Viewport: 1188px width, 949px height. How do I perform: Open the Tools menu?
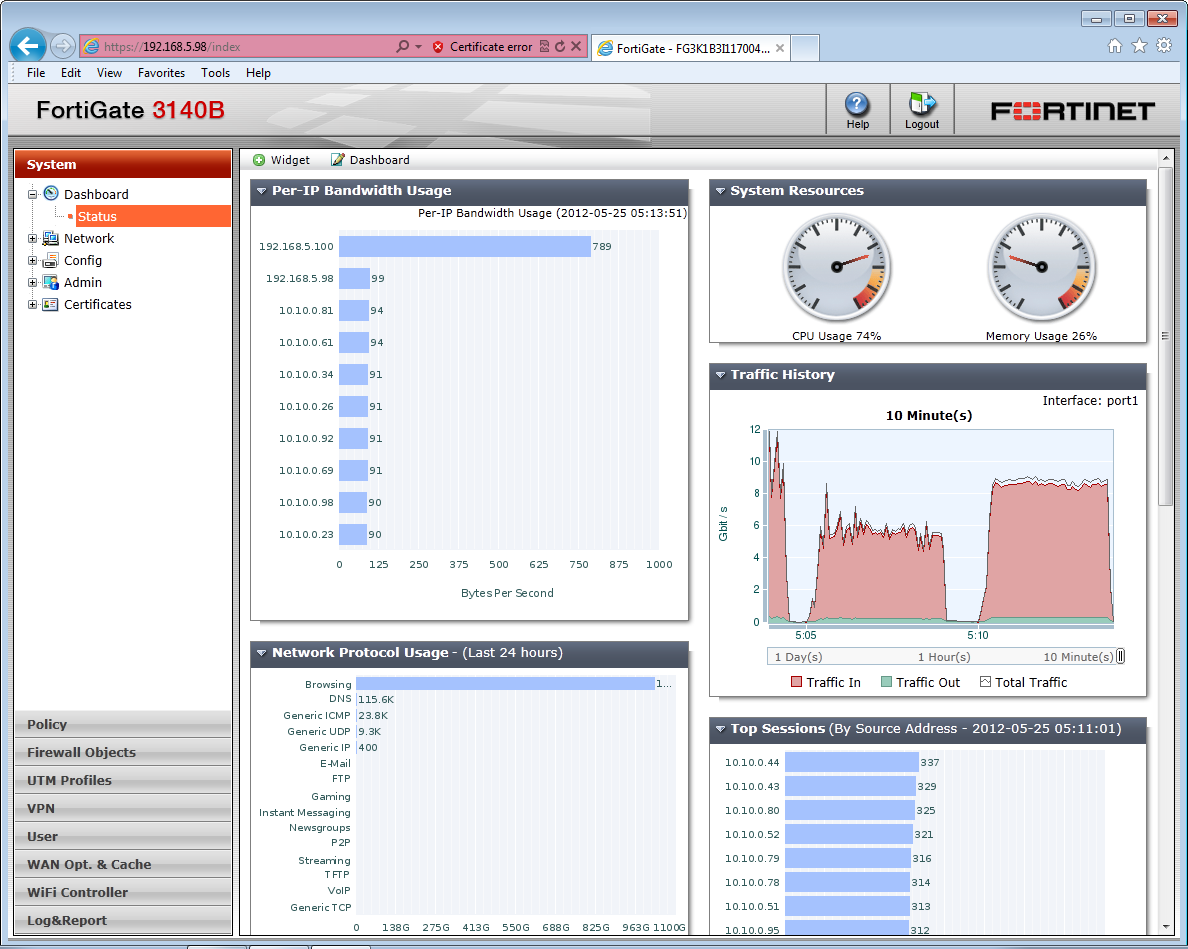[x=215, y=73]
